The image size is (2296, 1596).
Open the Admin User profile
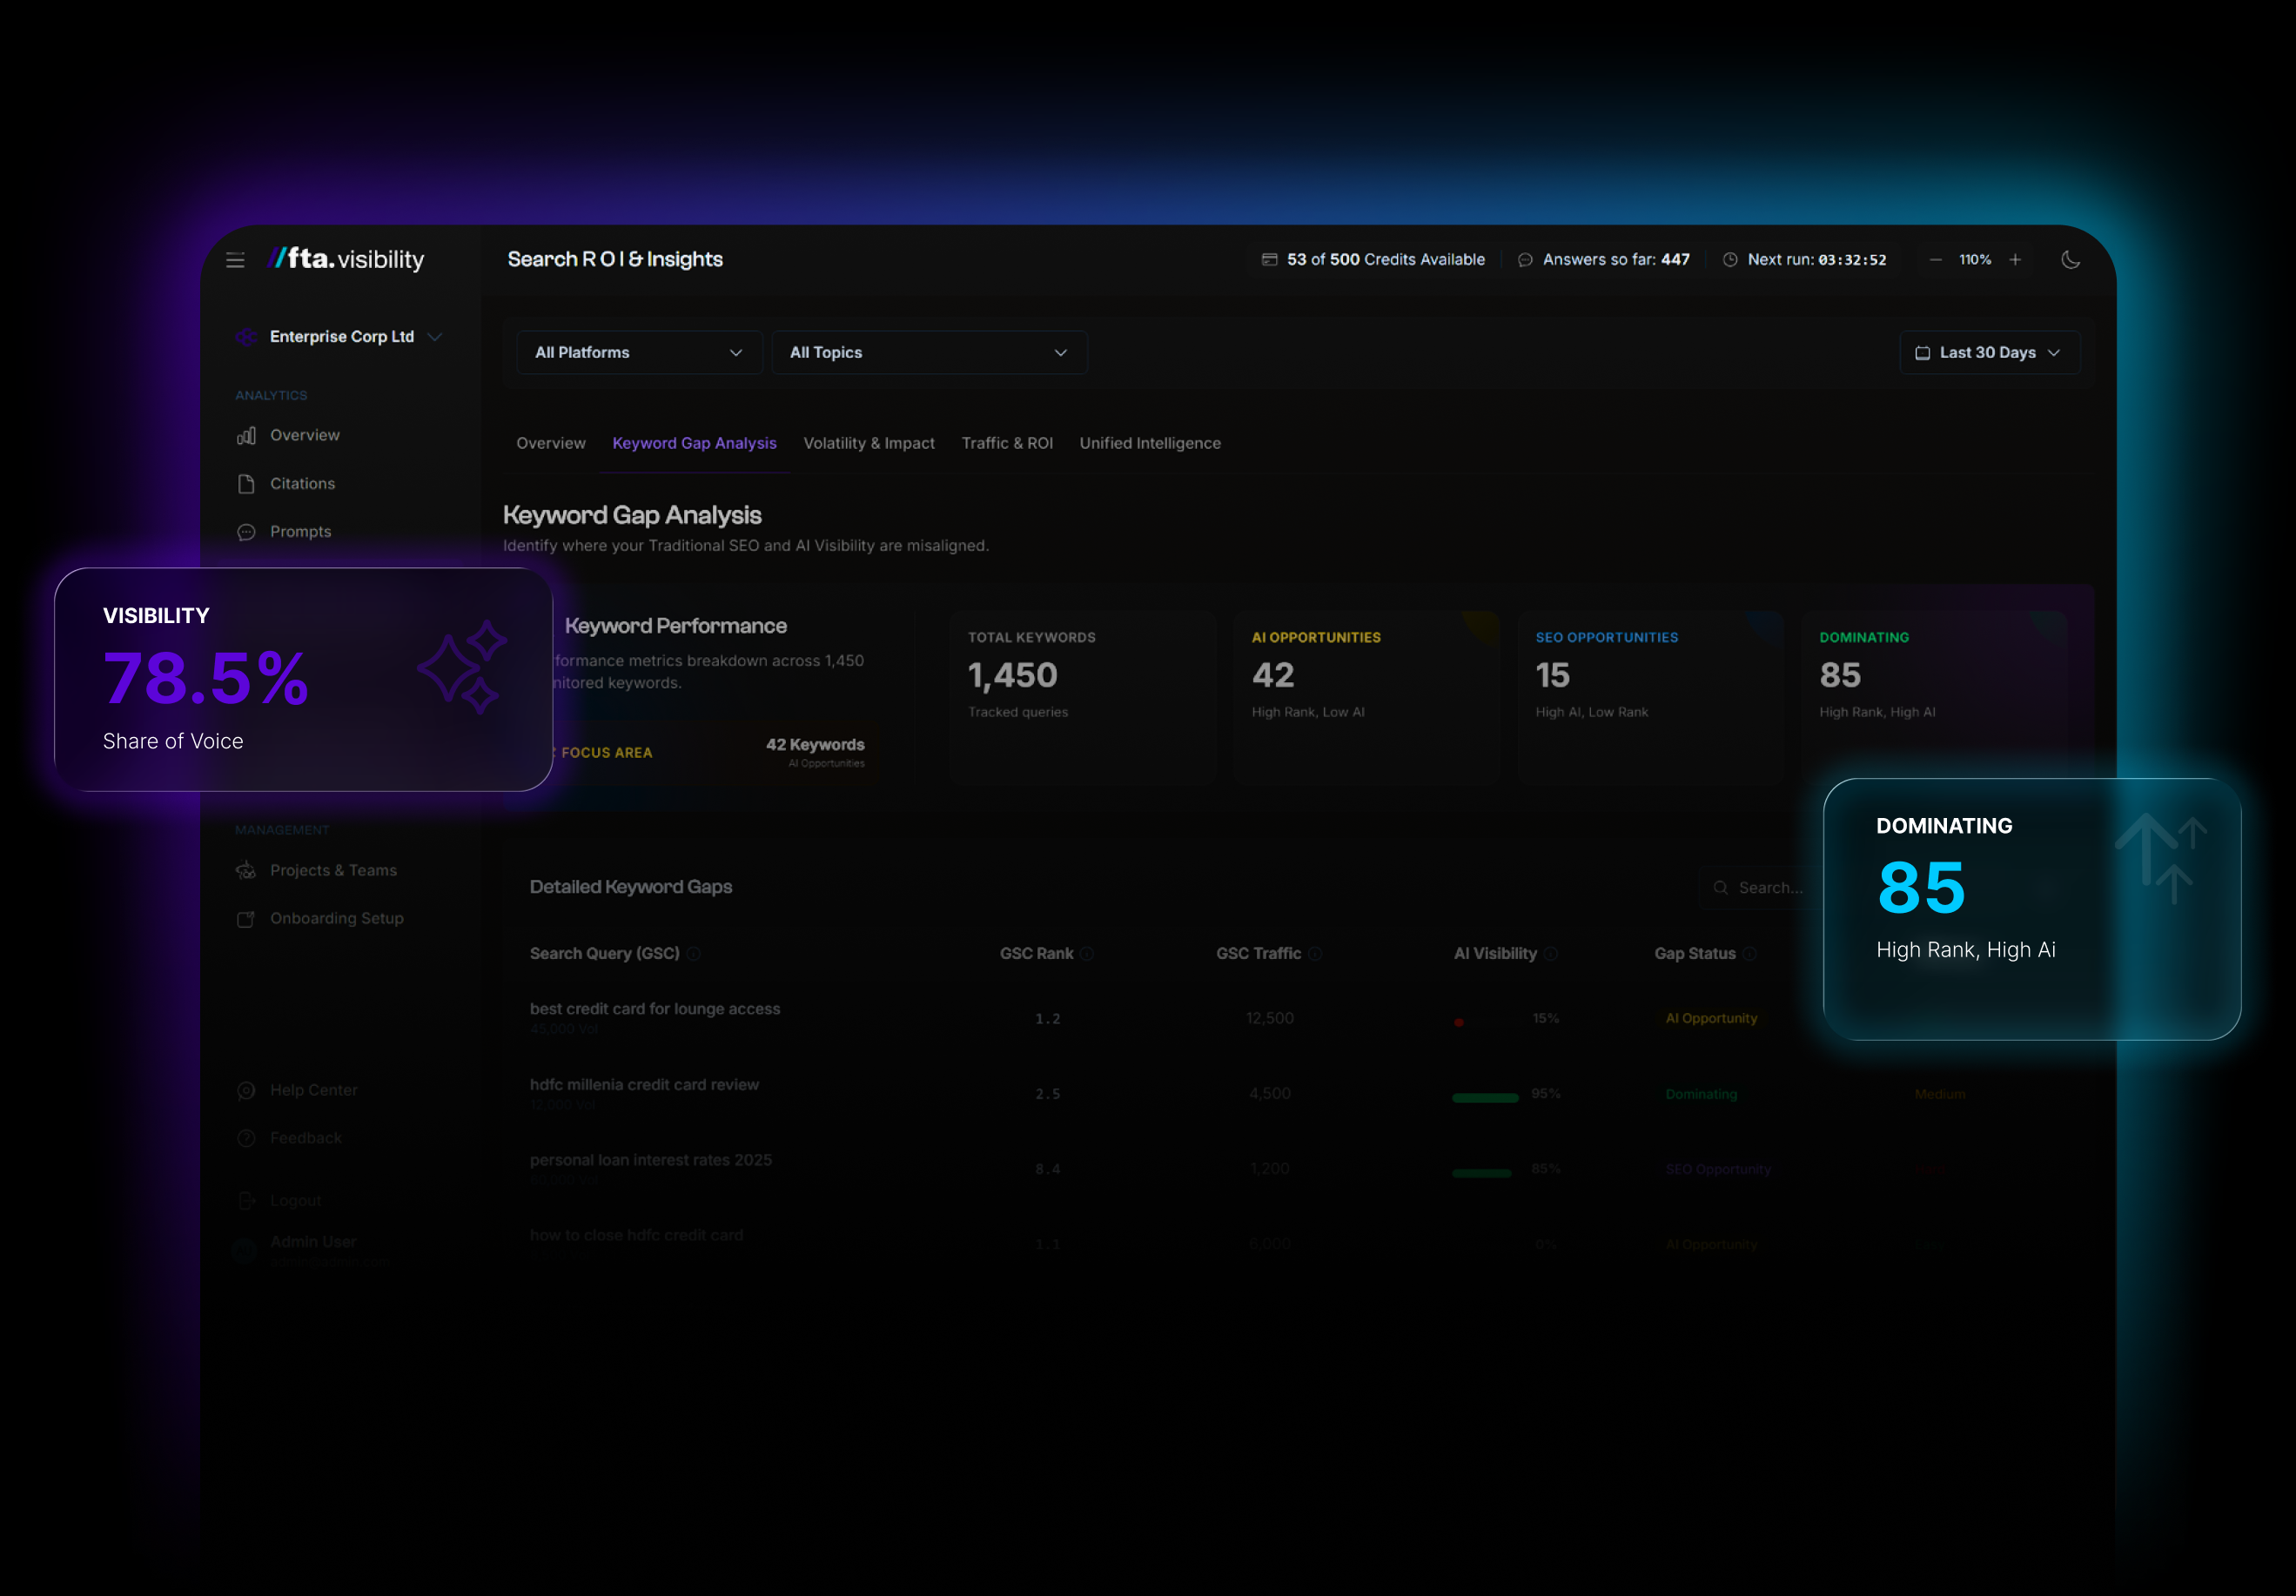[x=313, y=1249]
